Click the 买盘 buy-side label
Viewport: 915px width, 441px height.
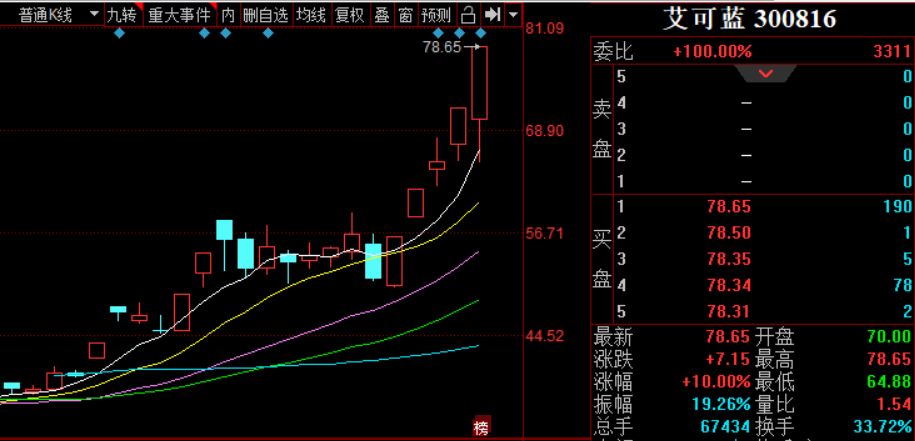point(603,260)
